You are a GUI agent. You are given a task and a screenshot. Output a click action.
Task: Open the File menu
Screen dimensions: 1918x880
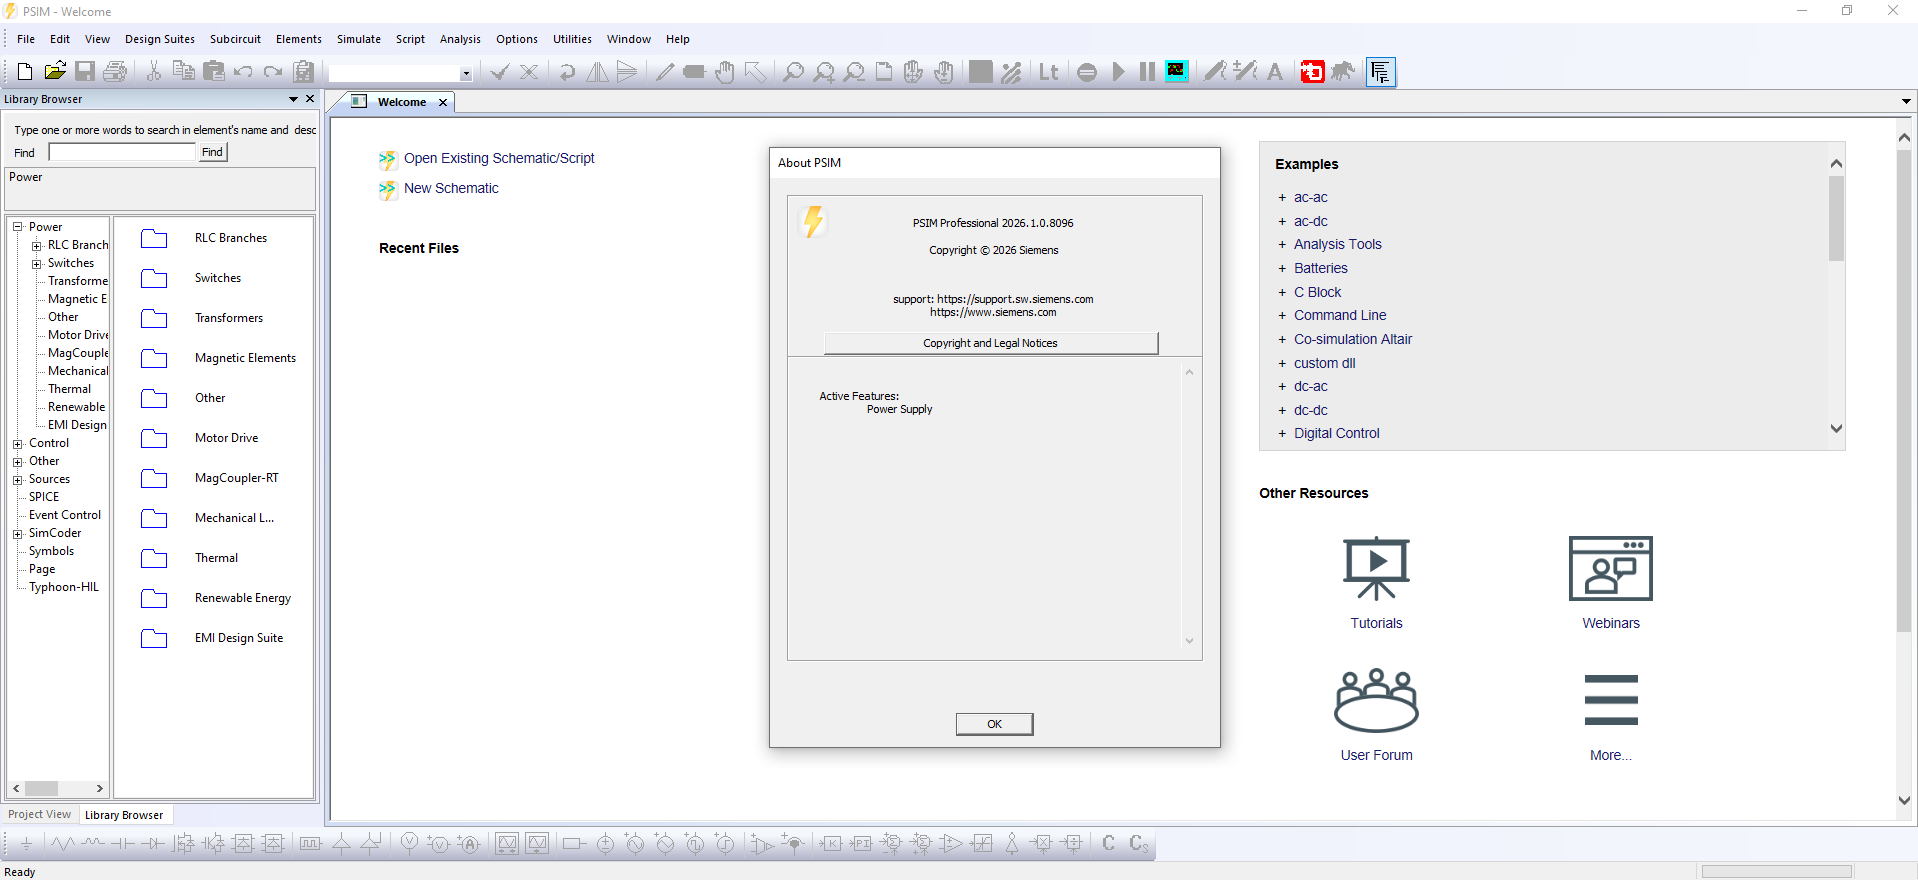[26, 39]
